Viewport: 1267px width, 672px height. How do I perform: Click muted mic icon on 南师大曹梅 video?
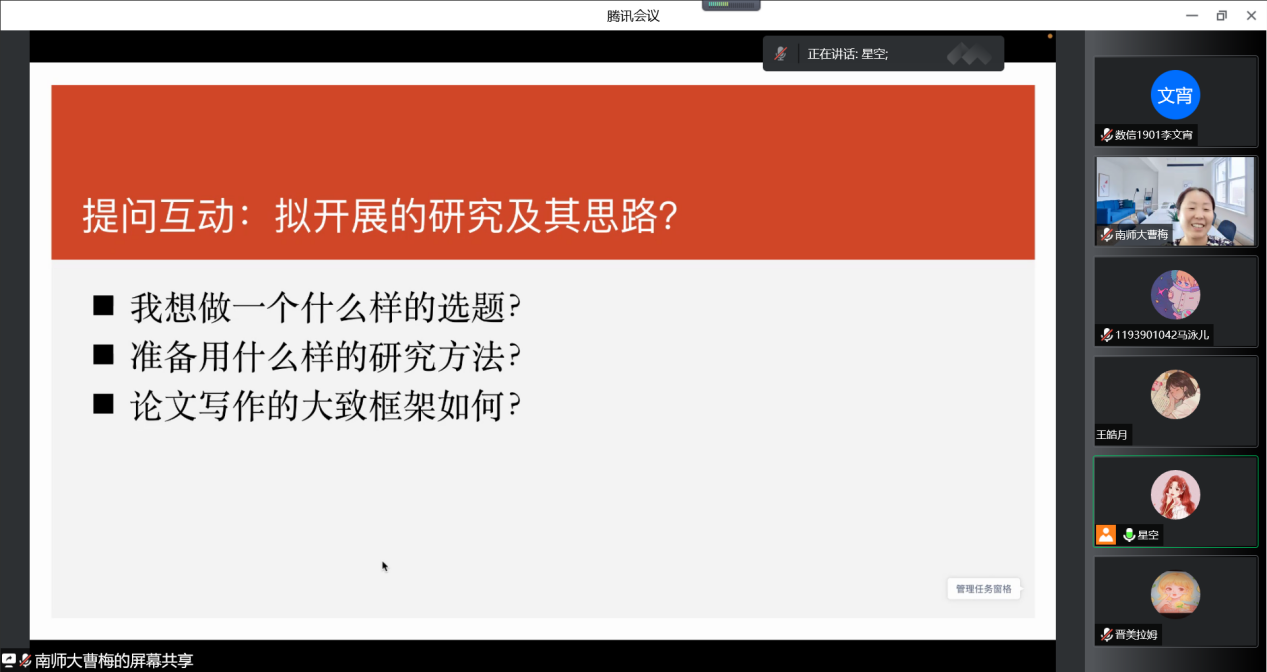1106,235
